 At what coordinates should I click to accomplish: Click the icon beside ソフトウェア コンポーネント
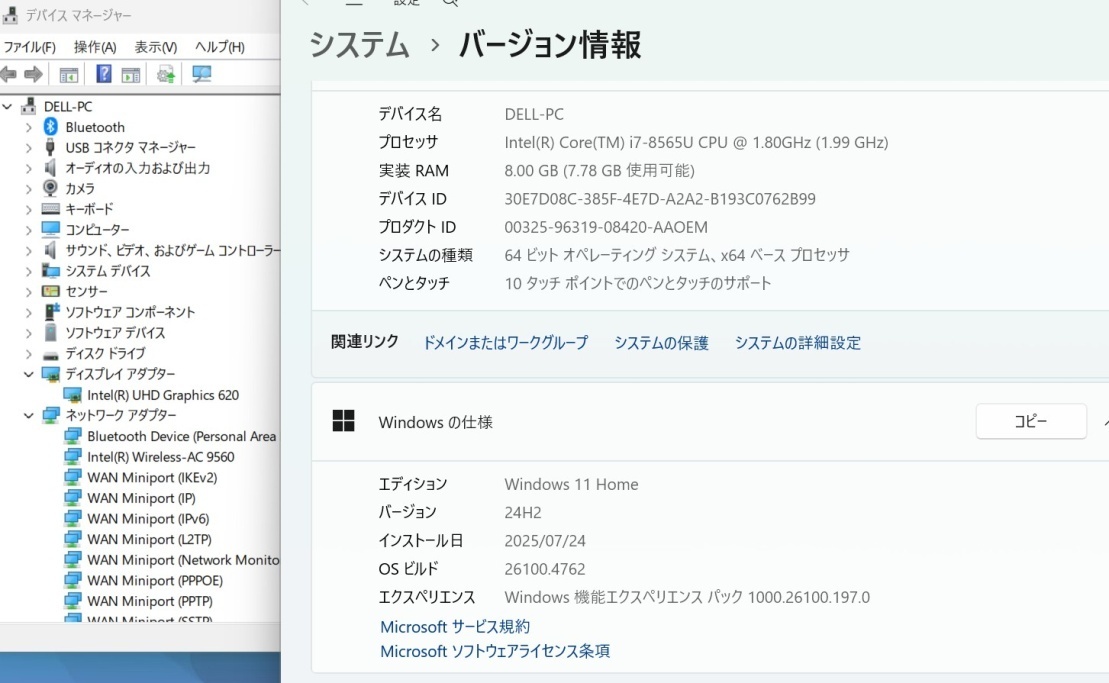(x=52, y=311)
